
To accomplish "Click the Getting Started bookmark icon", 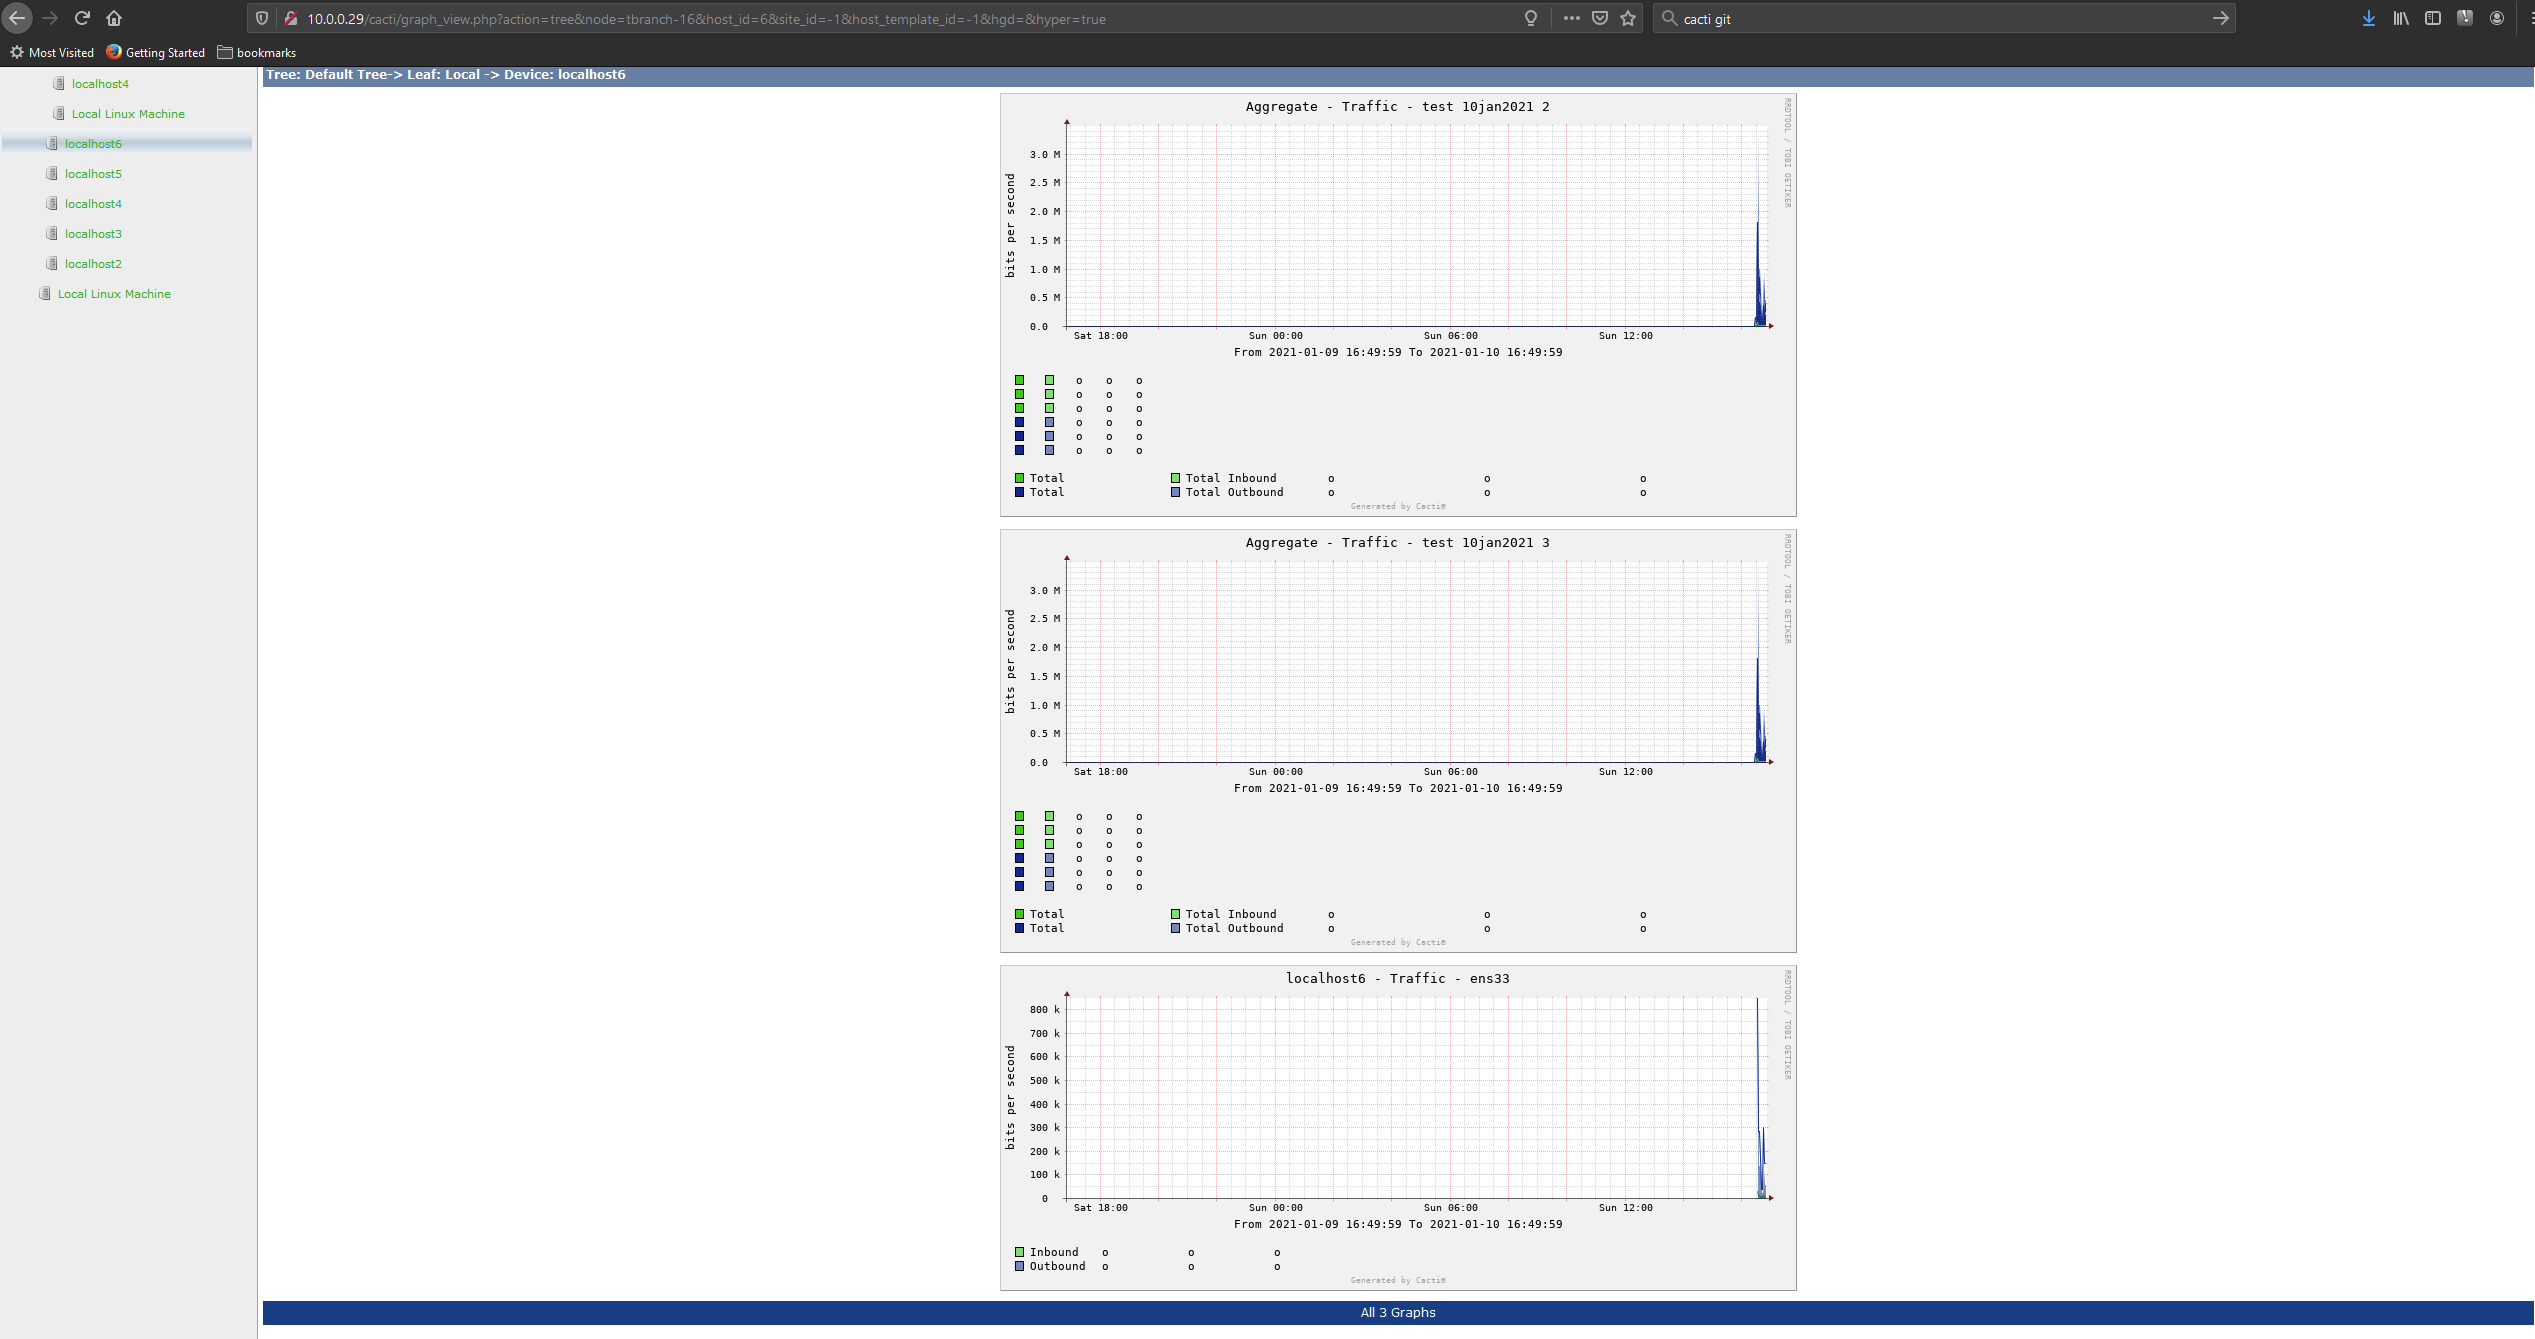I will click(112, 52).
